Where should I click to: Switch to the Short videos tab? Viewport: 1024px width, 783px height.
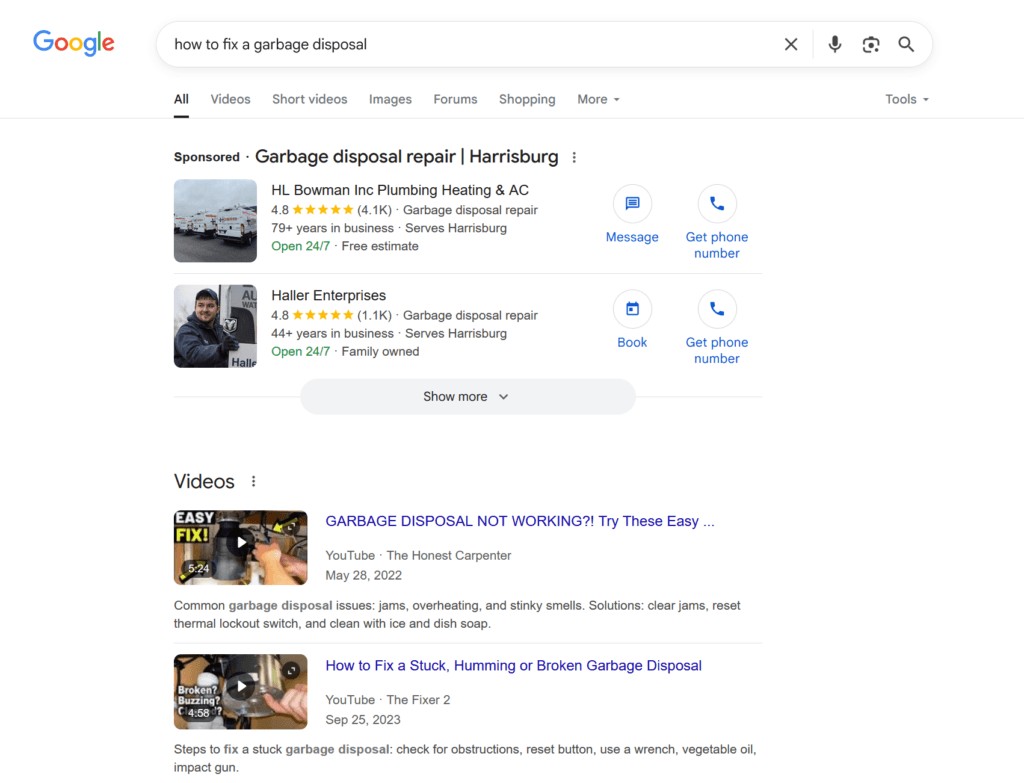[310, 99]
